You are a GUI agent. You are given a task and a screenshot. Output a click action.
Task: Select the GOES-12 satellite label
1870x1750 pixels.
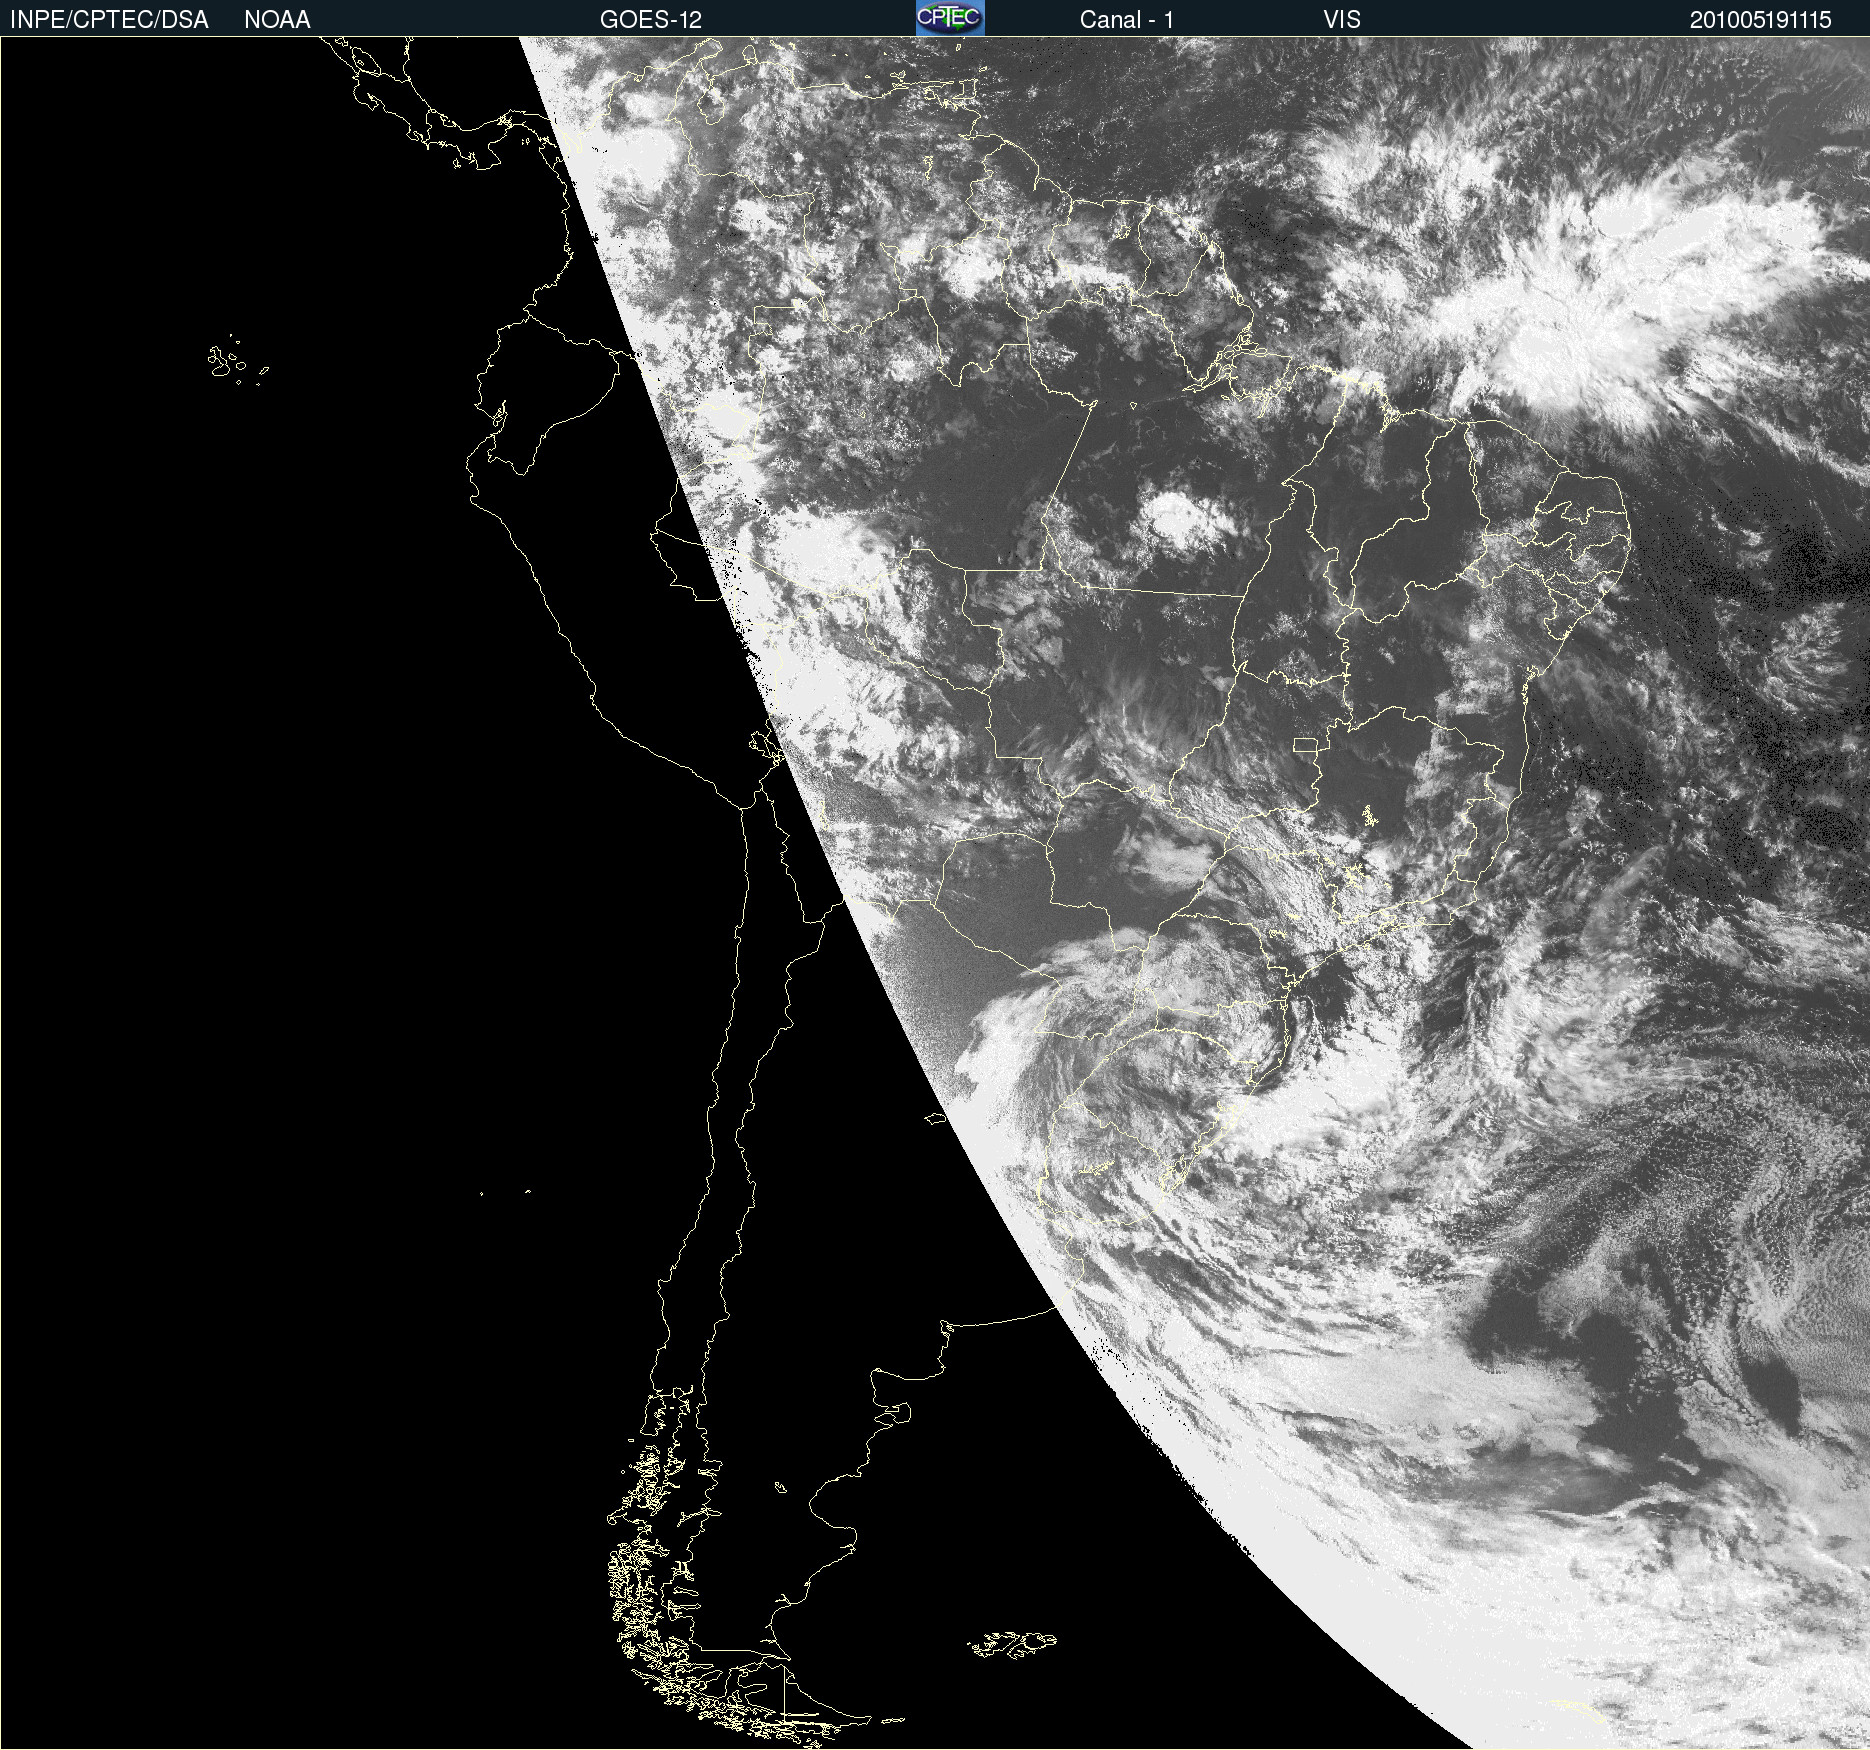click(651, 20)
